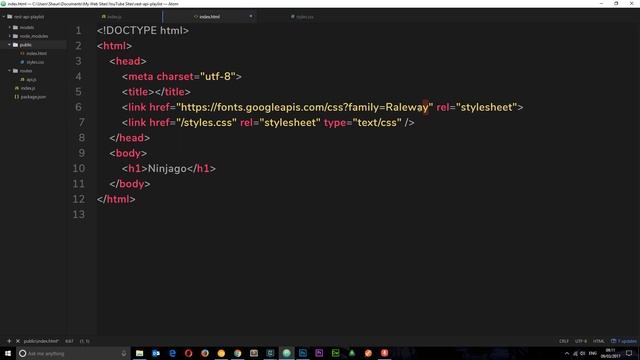640x360 pixels.
Task: Open Outlook from the taskbar
Action: (x=156, y=353)
